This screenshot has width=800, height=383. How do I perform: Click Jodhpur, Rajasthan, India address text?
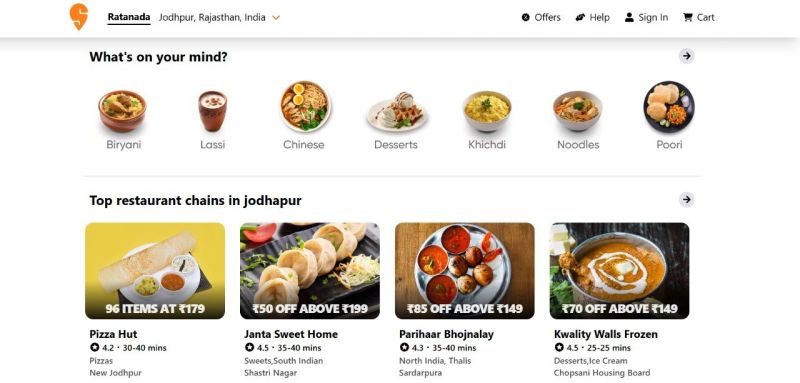coord(212,17)
